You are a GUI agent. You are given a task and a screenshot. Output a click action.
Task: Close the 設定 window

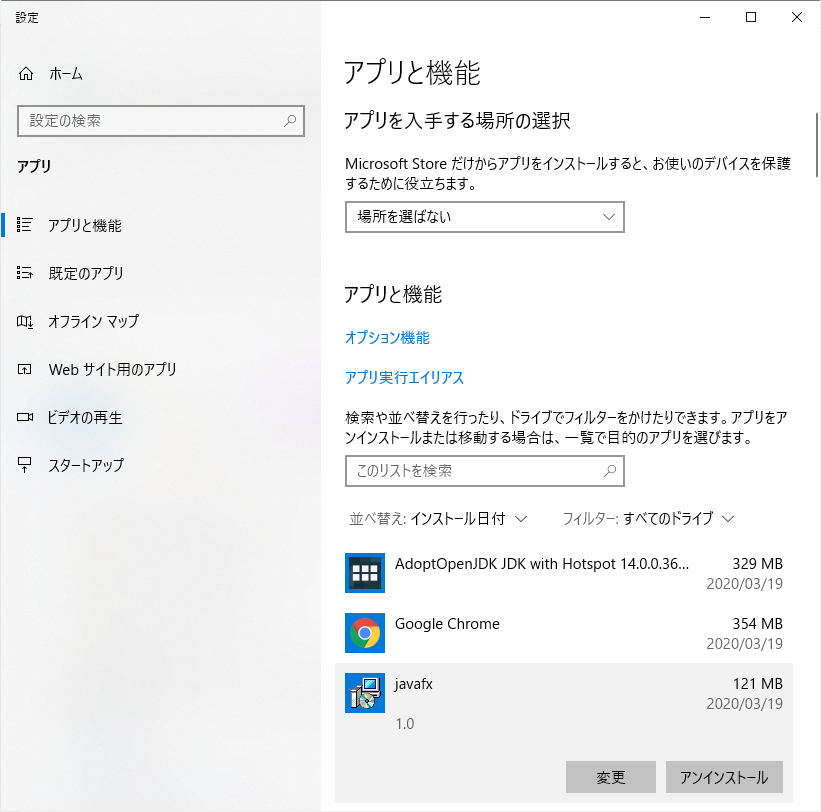pyautogui.click(x=797, y=17)
